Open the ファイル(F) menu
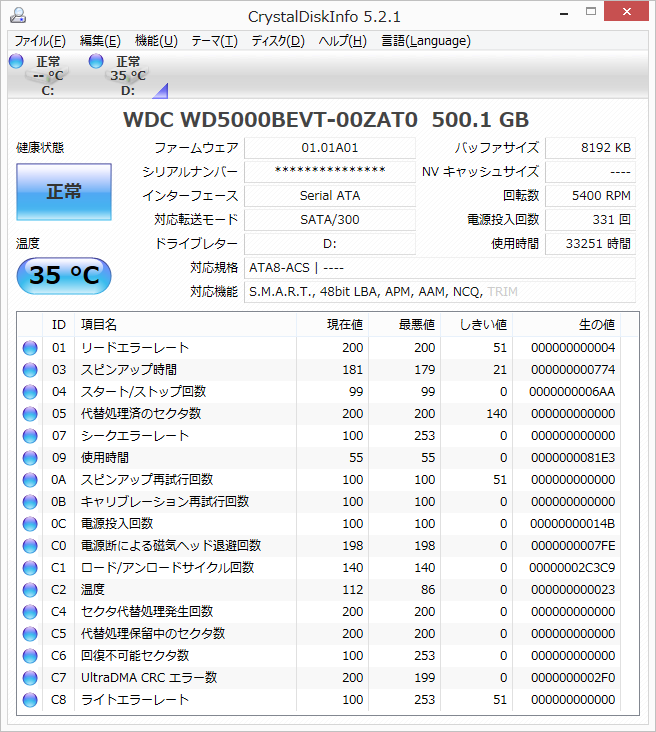The height and width of the screenshot is (732, 656). (40, 41)
